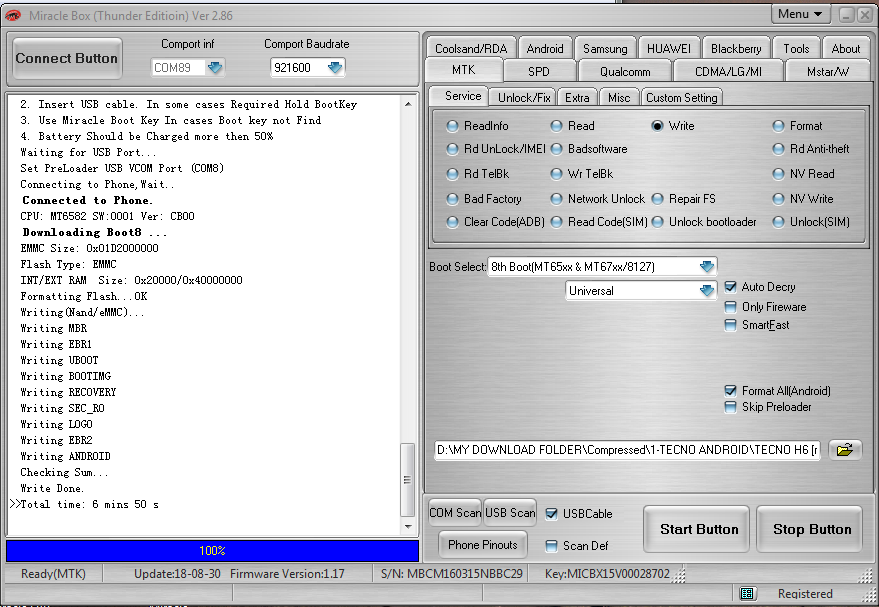Switch to the HUAWEI tab
Screen dimensions: 879x607
click(669, 48)
